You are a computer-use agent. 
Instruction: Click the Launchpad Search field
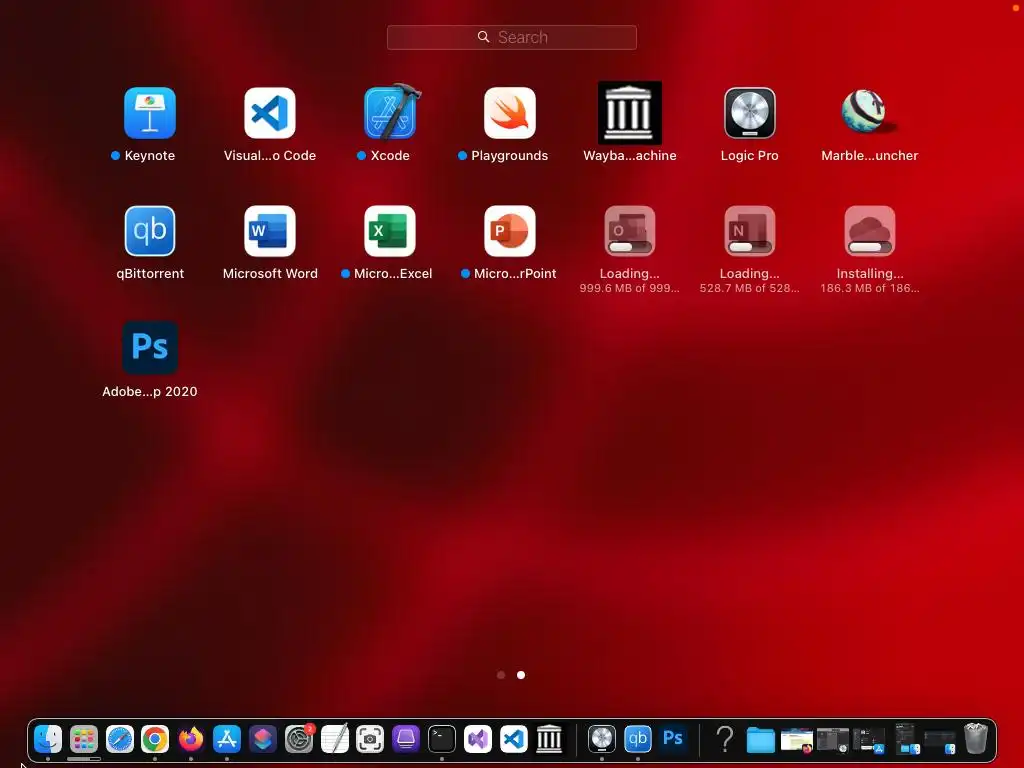tap(512, 37)
